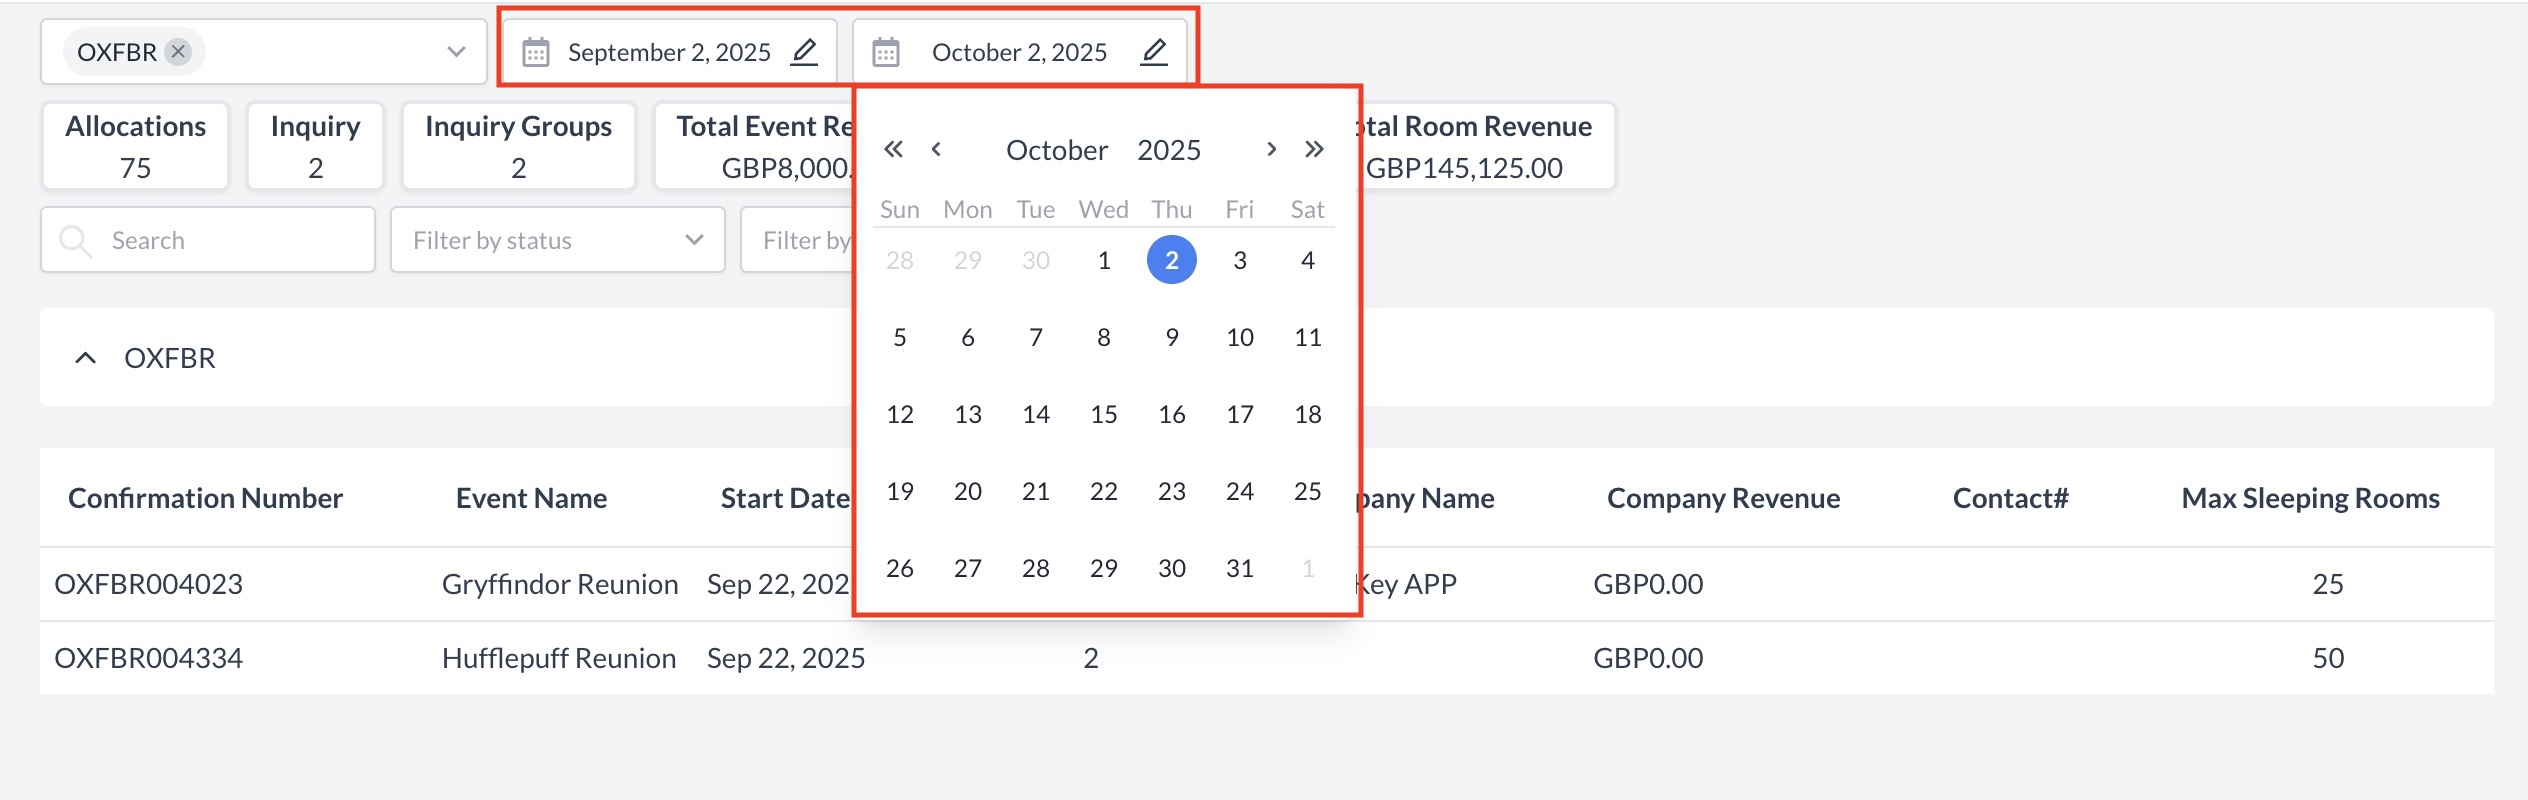Remove the OXFBR tag from property selector
The height and width of the screenshot is (800, 2528).
coord(178,51)
